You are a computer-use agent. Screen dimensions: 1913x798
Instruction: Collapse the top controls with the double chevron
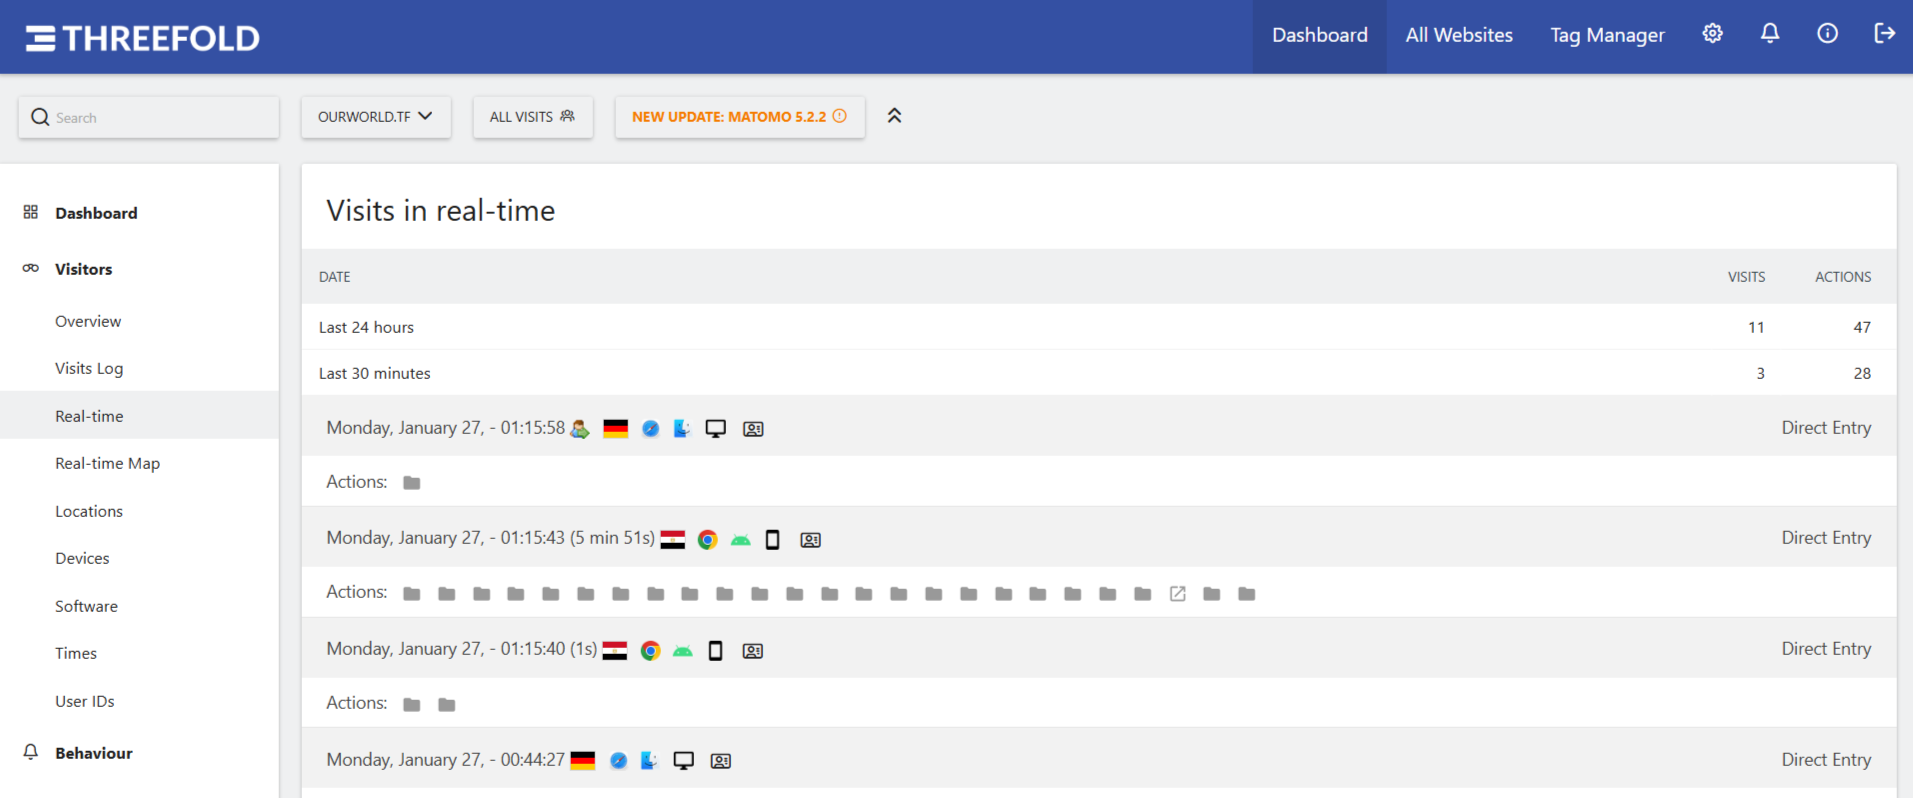[894, 116]
